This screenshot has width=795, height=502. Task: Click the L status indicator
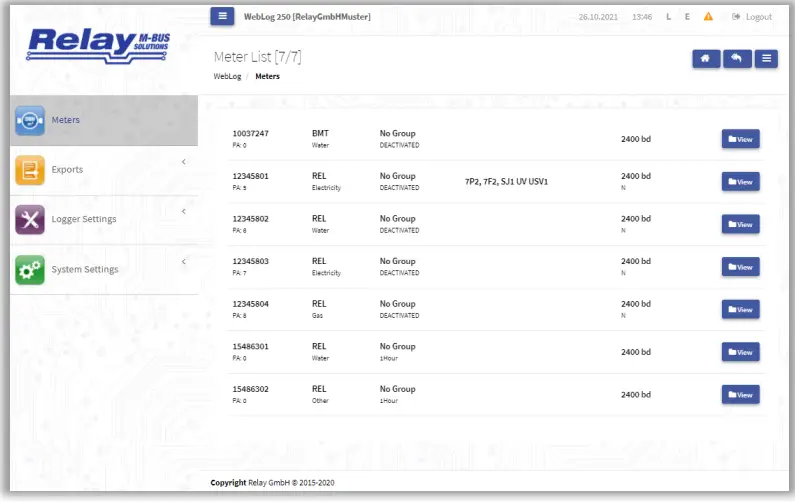[668, 17]
